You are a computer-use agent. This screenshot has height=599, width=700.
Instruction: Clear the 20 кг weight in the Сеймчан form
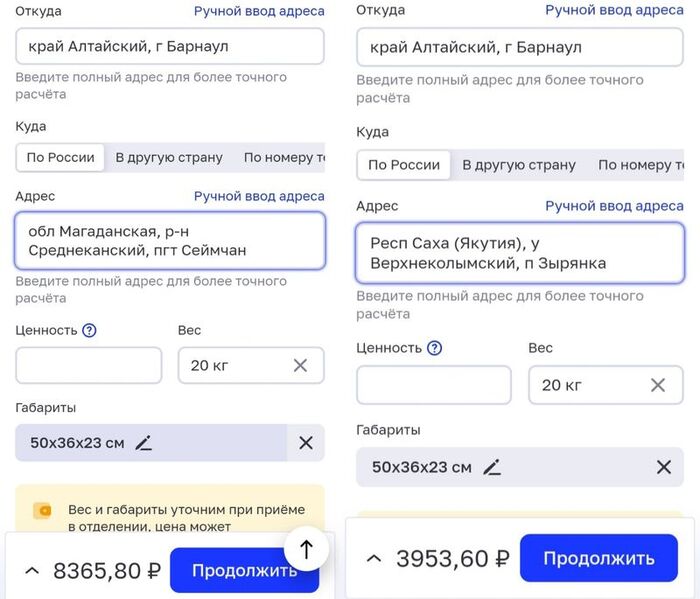(x=300, y=365)
